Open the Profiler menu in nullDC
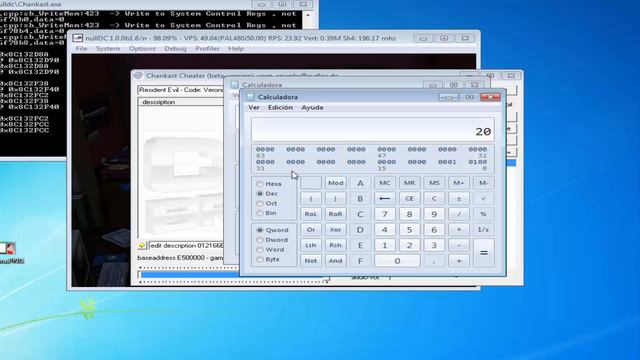Image resolution: width=640 pixels, height=360 pixels. [207, 49]
